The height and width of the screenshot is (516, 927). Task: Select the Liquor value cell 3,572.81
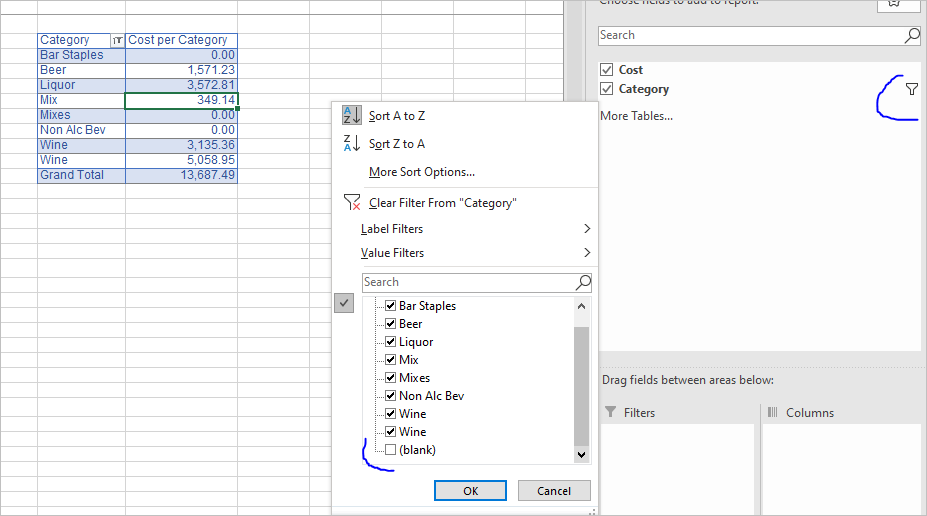(181, 85)
